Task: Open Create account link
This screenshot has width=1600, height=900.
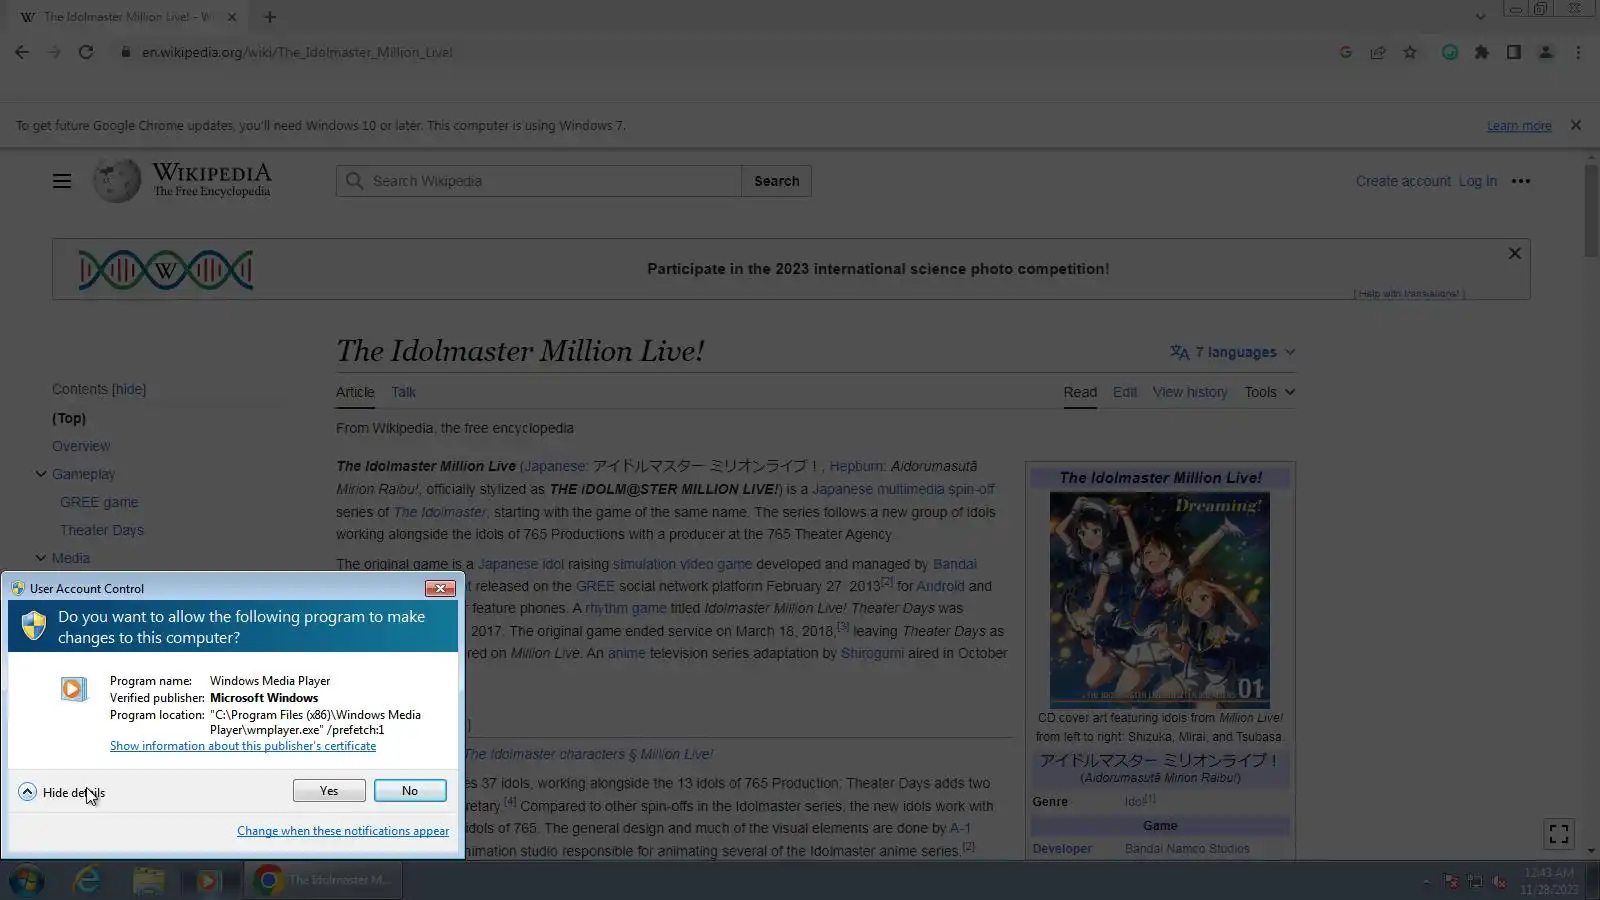Action: click(x=1403, y=181)
